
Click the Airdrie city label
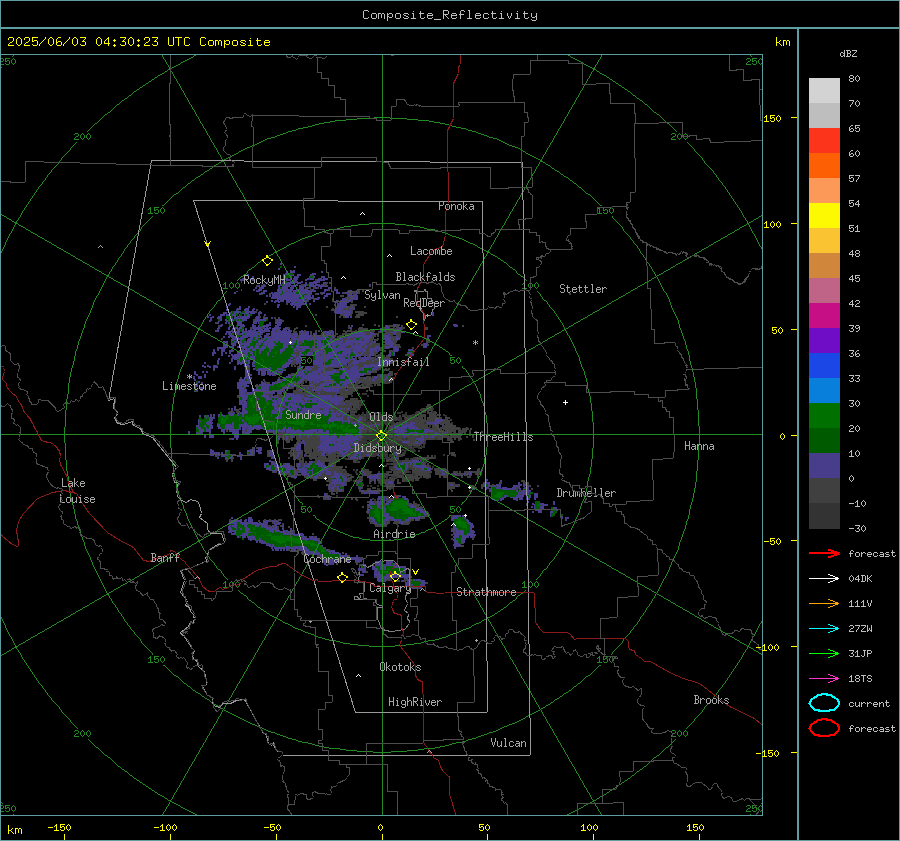(394, 534)
